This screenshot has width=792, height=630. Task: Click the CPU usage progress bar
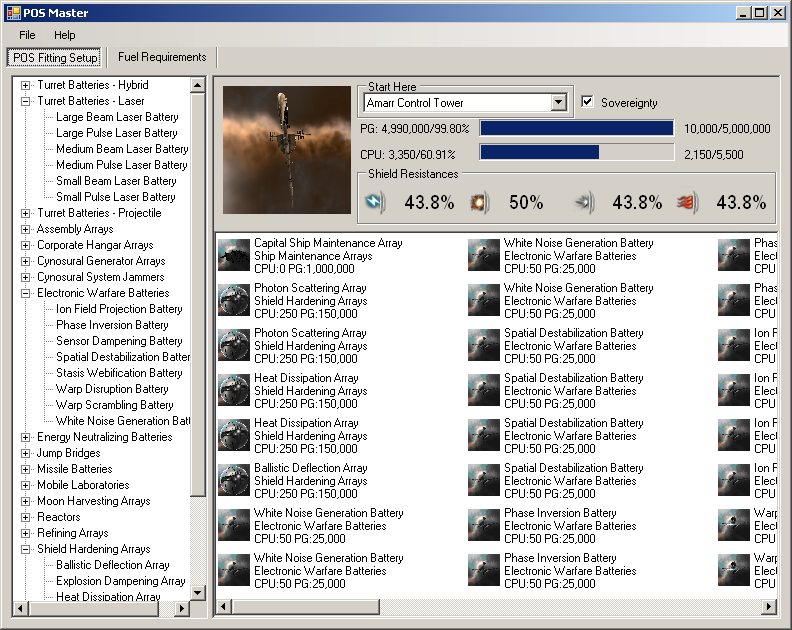pyautogui.click(x=577, y=152)
